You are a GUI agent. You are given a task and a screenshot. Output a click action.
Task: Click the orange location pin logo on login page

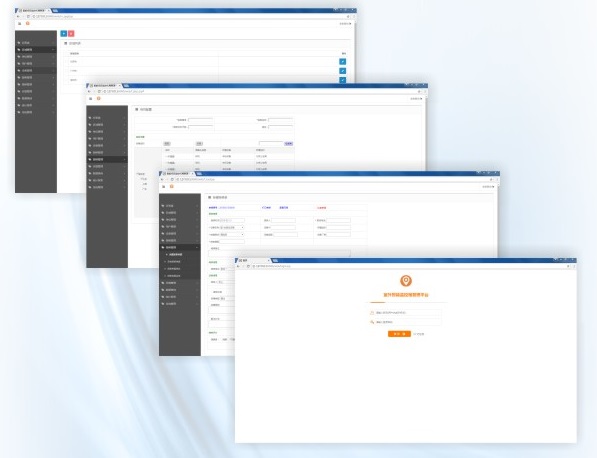click(x=406, y=281)
